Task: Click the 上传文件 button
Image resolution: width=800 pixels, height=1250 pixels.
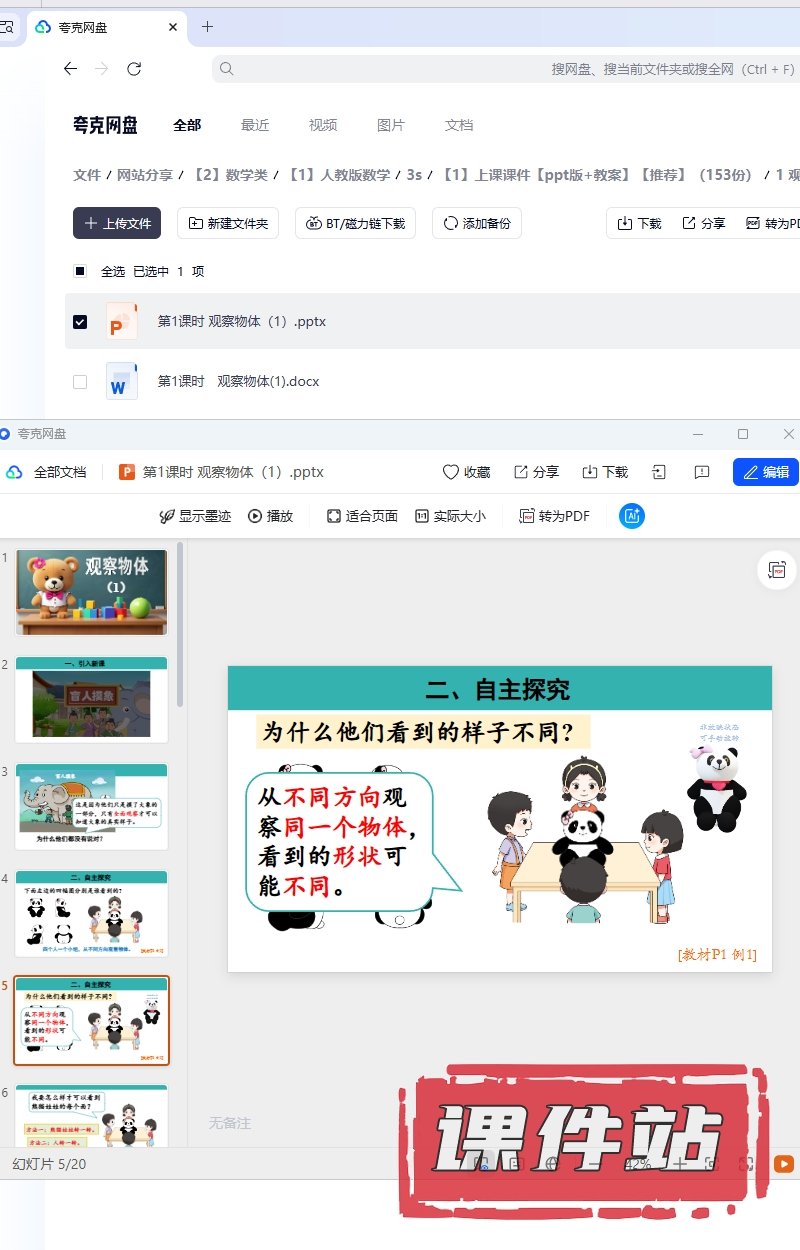Action: [x=117, y=223]
